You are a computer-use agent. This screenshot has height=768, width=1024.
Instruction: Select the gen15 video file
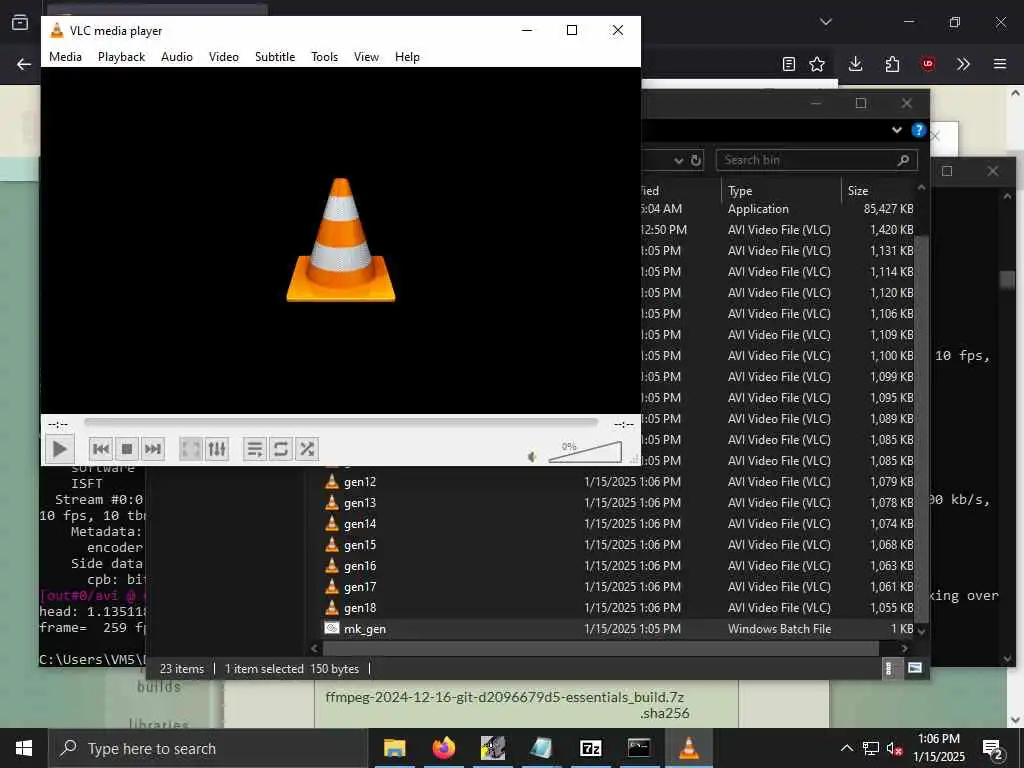360,545
